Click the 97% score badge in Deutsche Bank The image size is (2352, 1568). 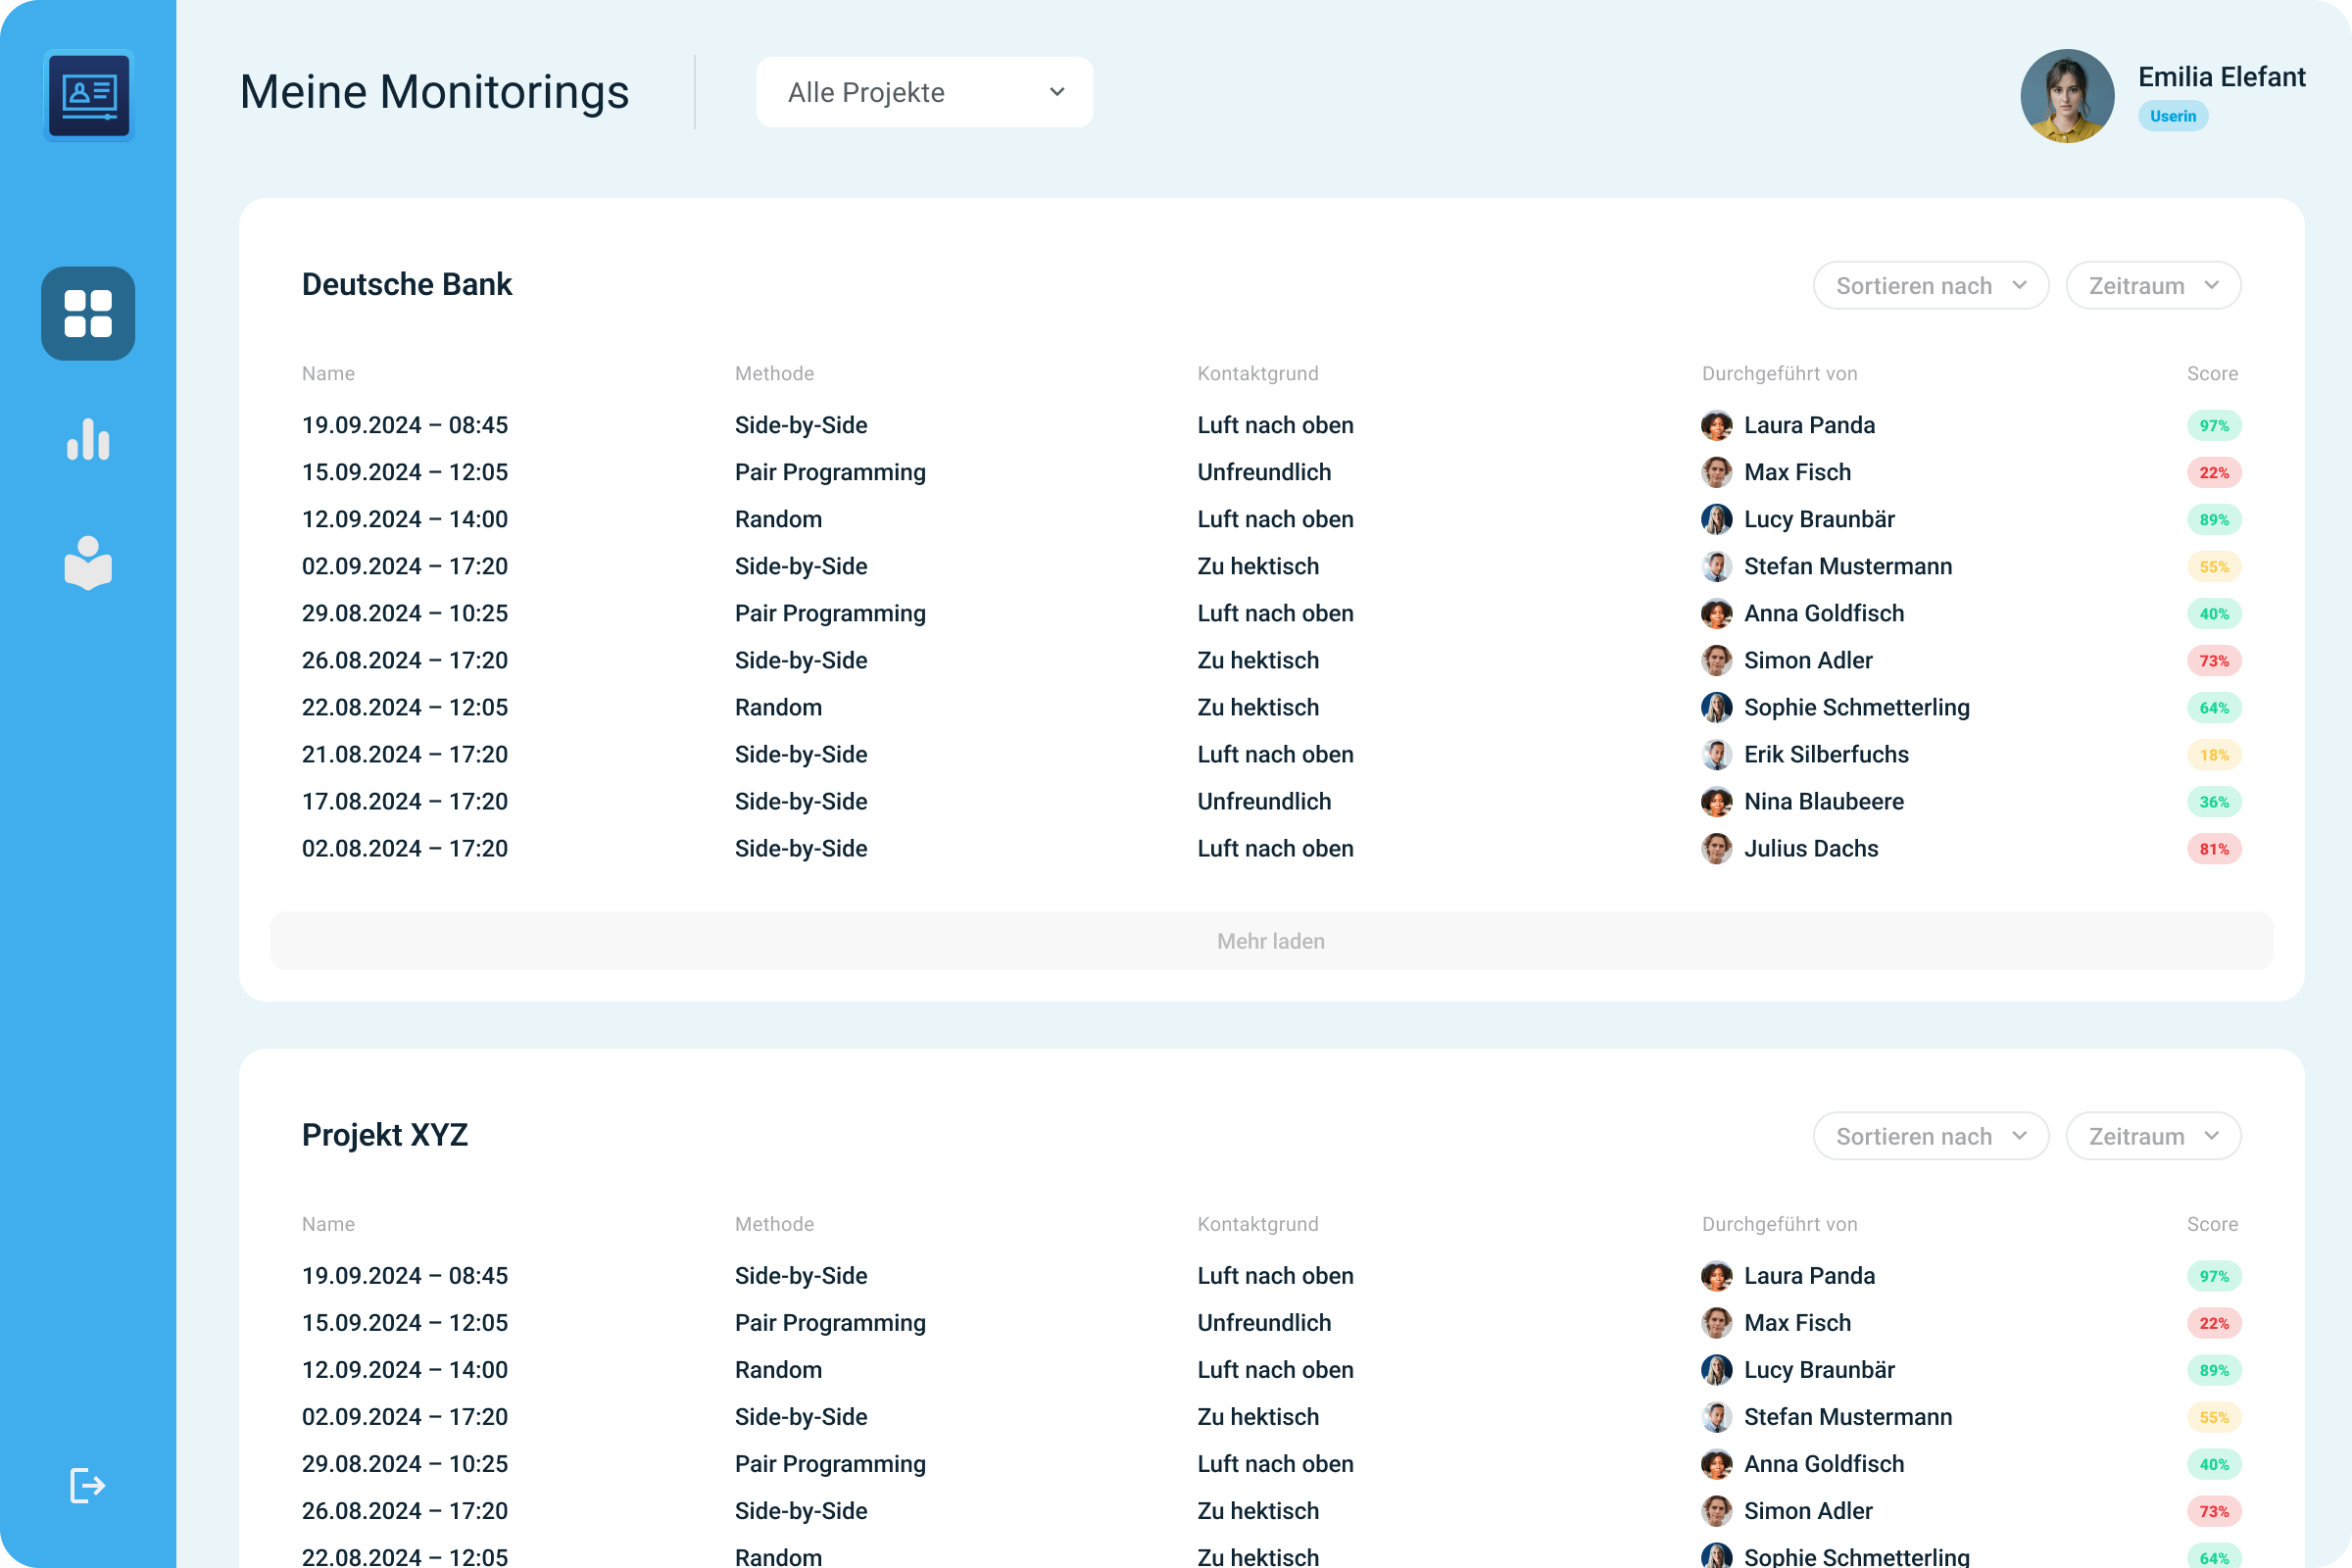(x=2213, y=426)
